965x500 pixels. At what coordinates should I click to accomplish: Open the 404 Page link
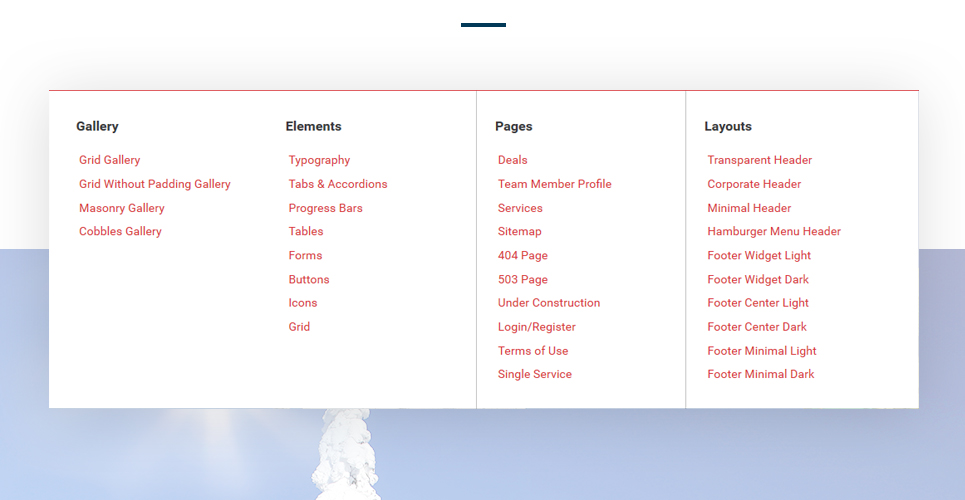(x=523, y=256)
